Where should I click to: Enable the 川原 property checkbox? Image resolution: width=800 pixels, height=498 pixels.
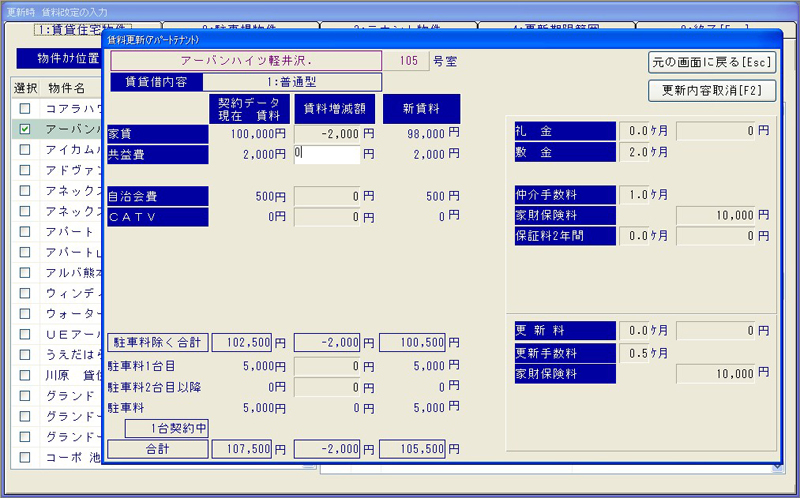(25, 376)
